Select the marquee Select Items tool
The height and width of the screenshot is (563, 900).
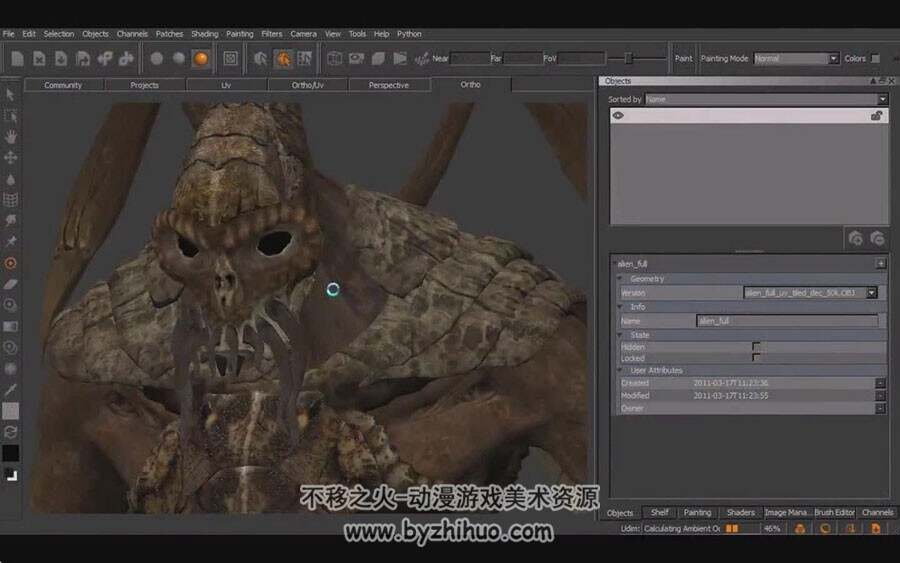pos(10,116)
